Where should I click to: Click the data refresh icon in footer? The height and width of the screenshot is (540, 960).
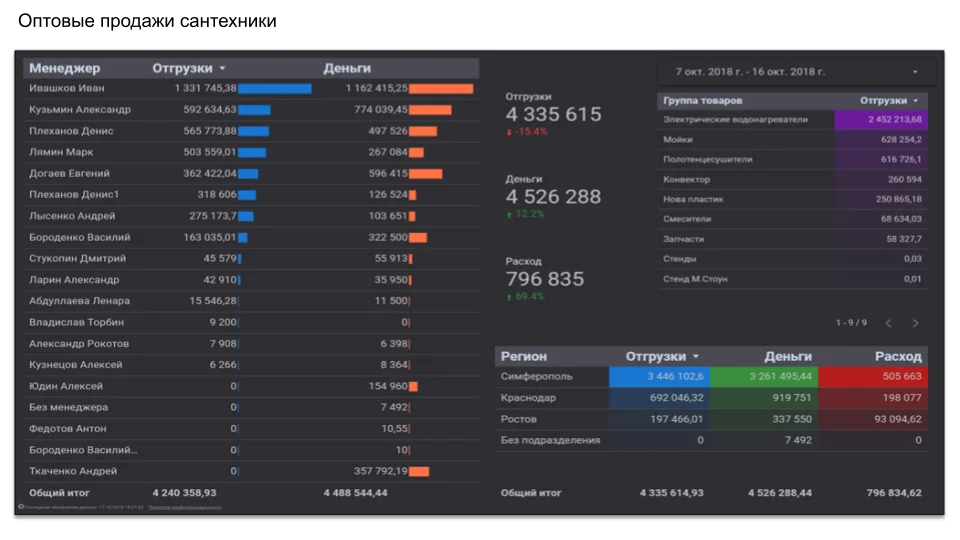(x=21, y=507)
